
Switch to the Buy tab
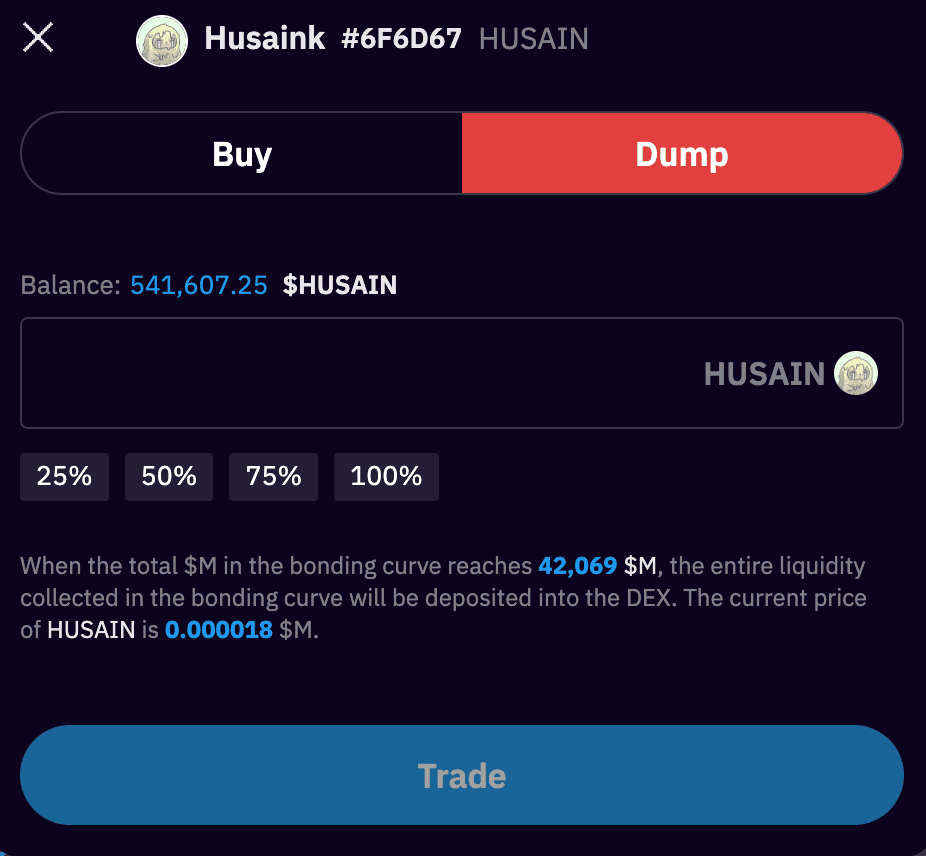(x=242, y=154)
